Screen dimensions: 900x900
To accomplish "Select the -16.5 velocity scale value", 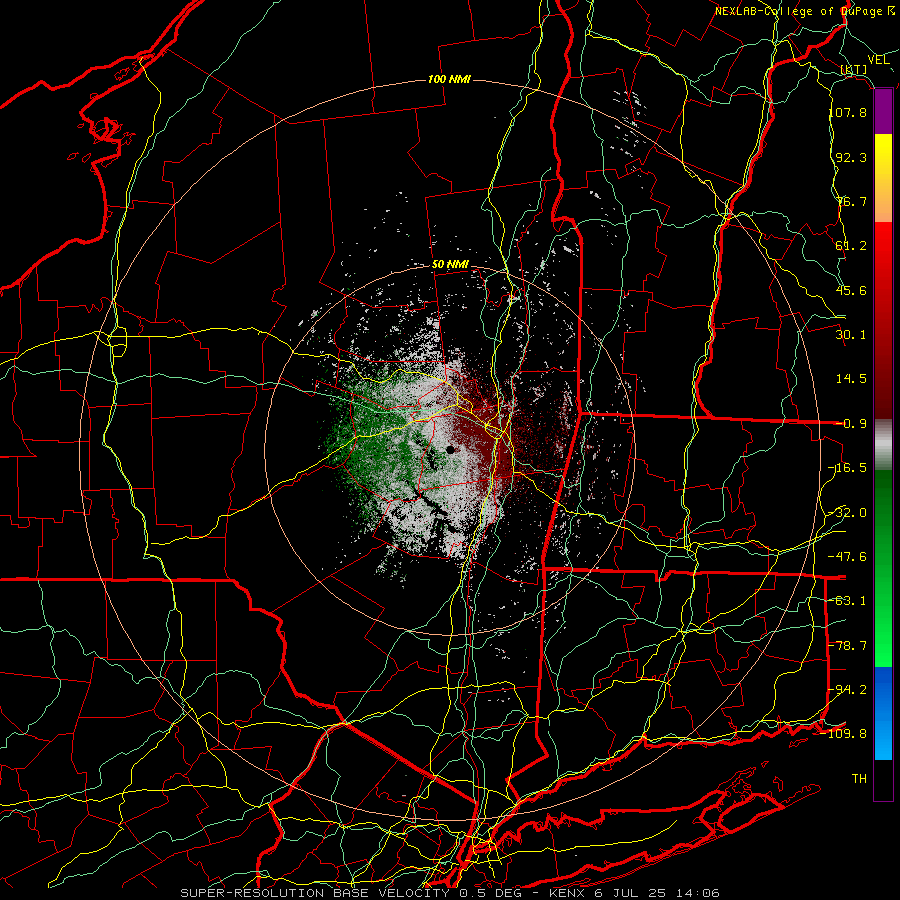I will (848, 468).
